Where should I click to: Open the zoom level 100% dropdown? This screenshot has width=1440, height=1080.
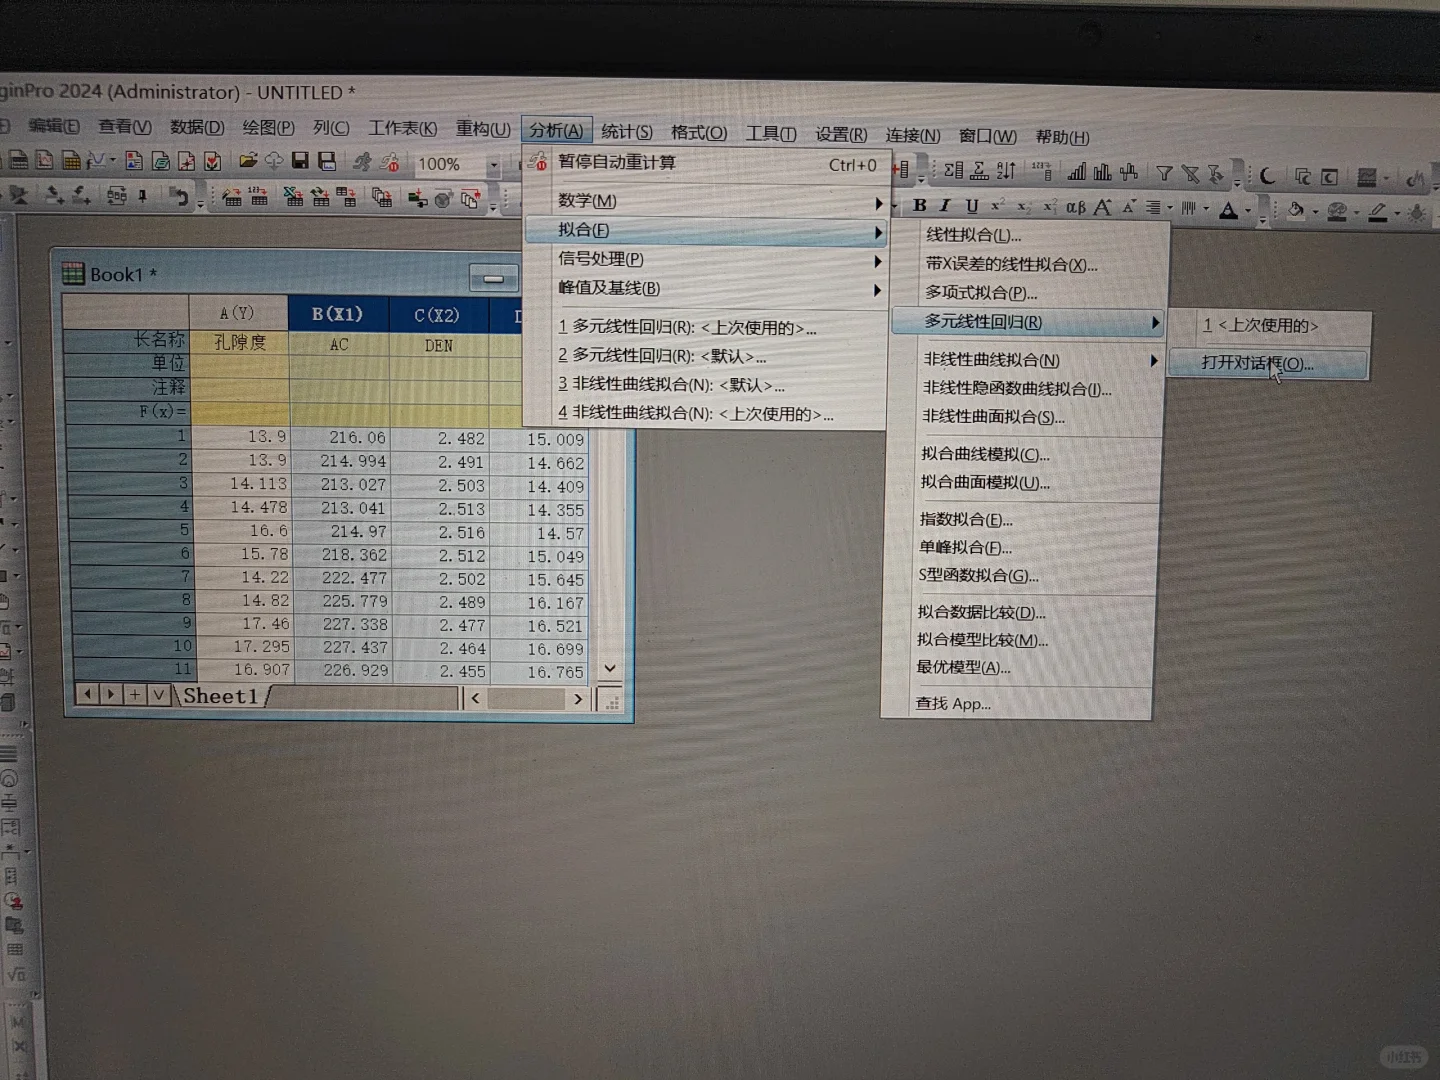click(493, 164)
